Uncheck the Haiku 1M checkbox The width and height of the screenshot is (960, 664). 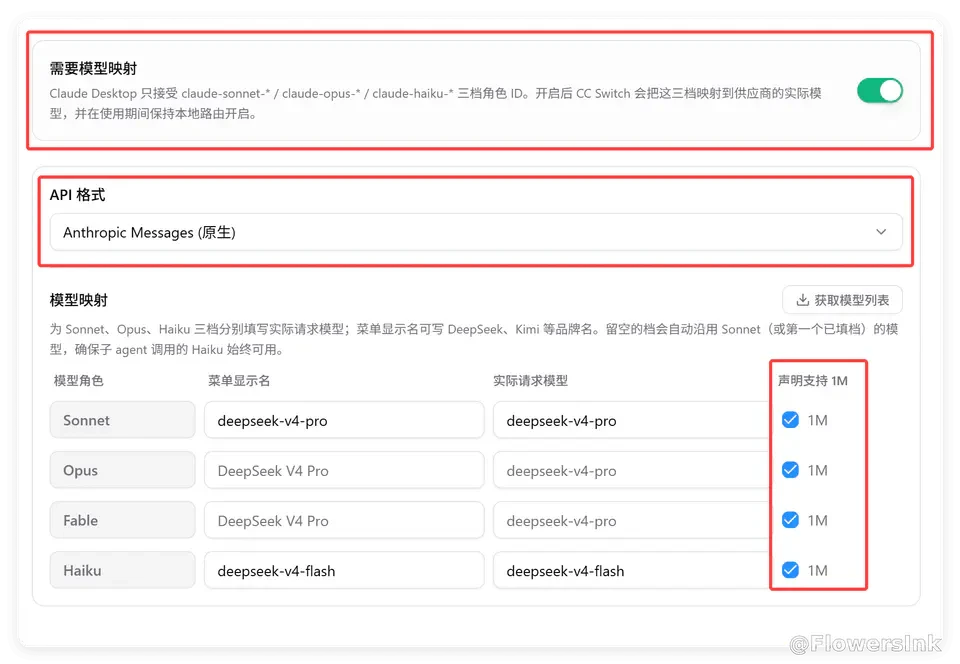pyautogui.click(x=790, y=570)
